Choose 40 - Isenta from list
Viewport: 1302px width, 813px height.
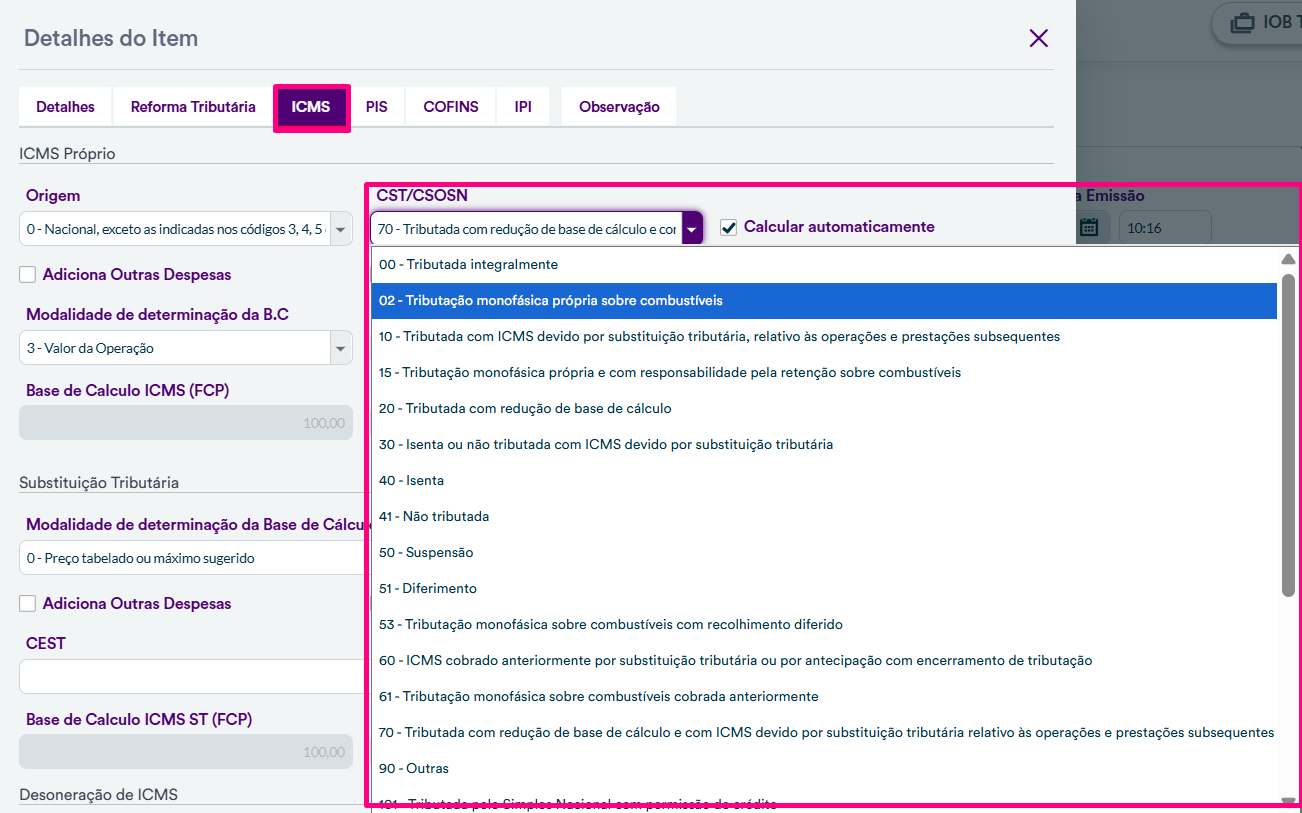(x=411, y=481)
